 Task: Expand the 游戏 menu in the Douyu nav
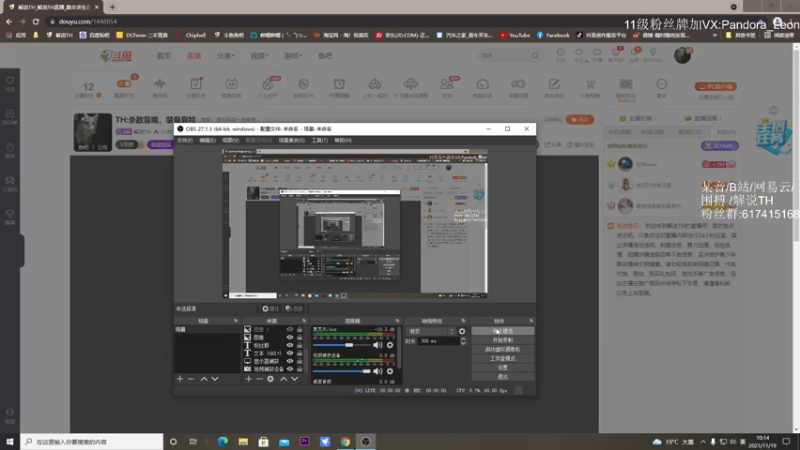click(x=293, y=56)
